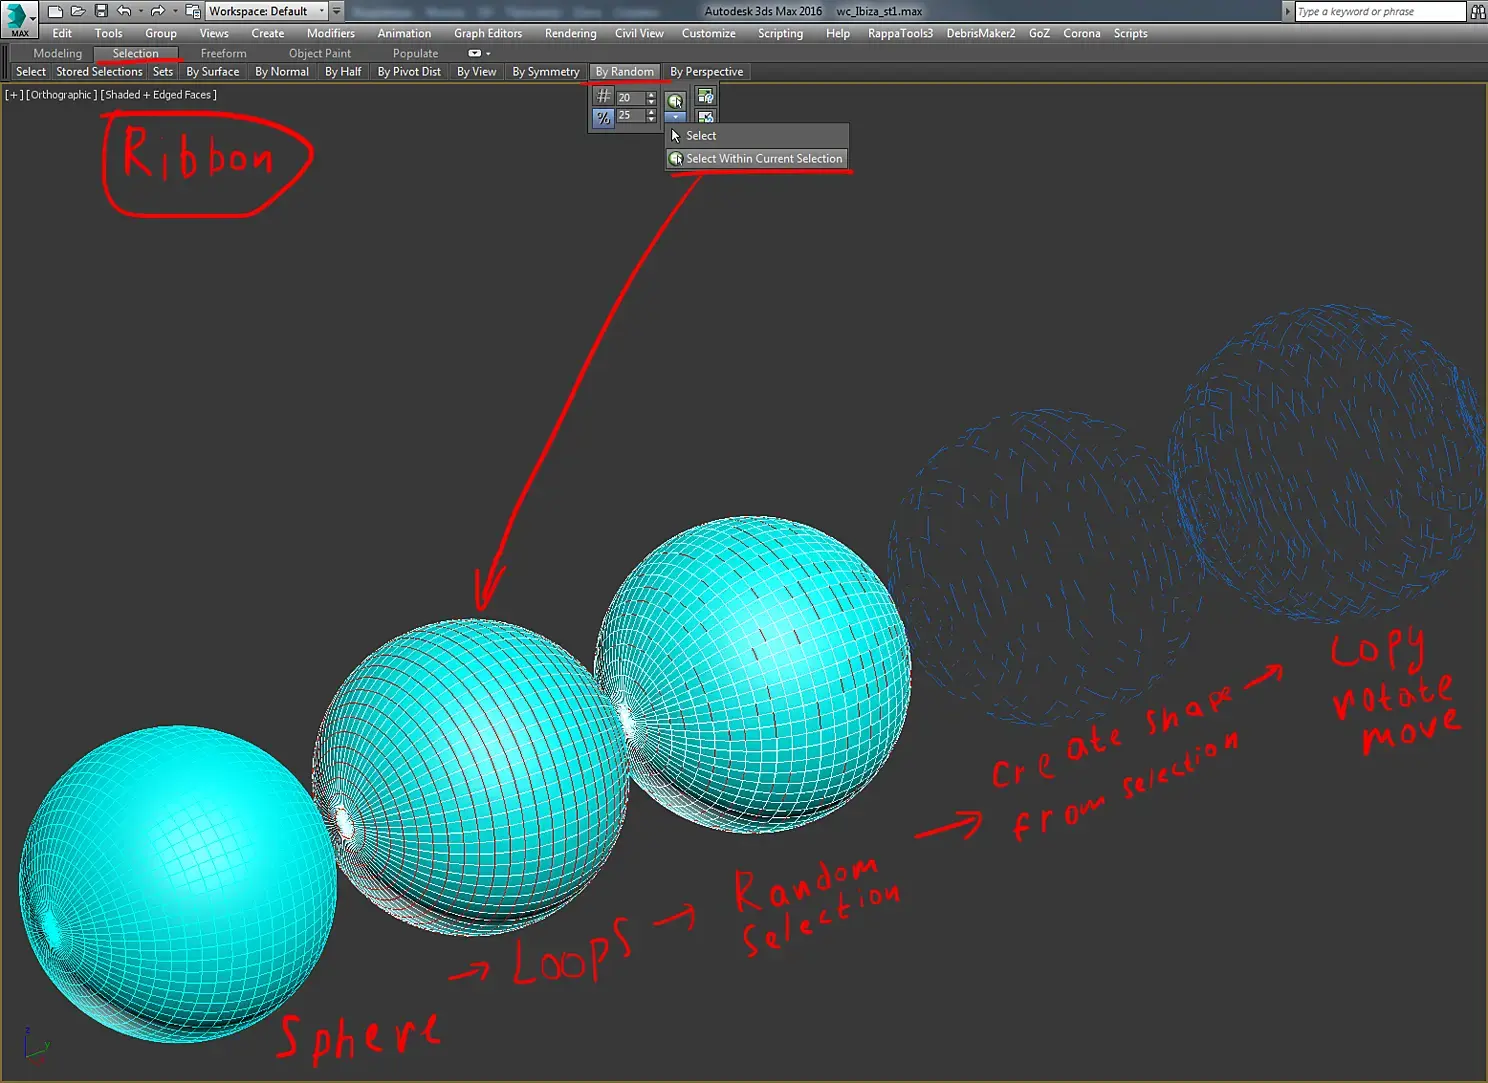Click the Set Project Folder icon
1488x1083 pixels.
193,11
